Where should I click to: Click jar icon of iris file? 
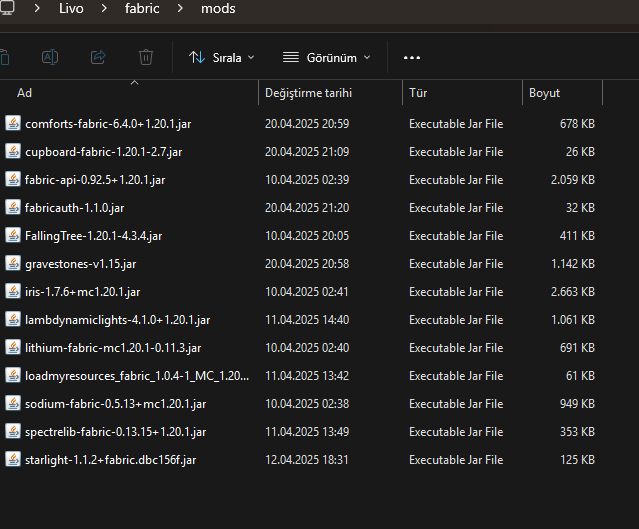click(x=13, y=291)
